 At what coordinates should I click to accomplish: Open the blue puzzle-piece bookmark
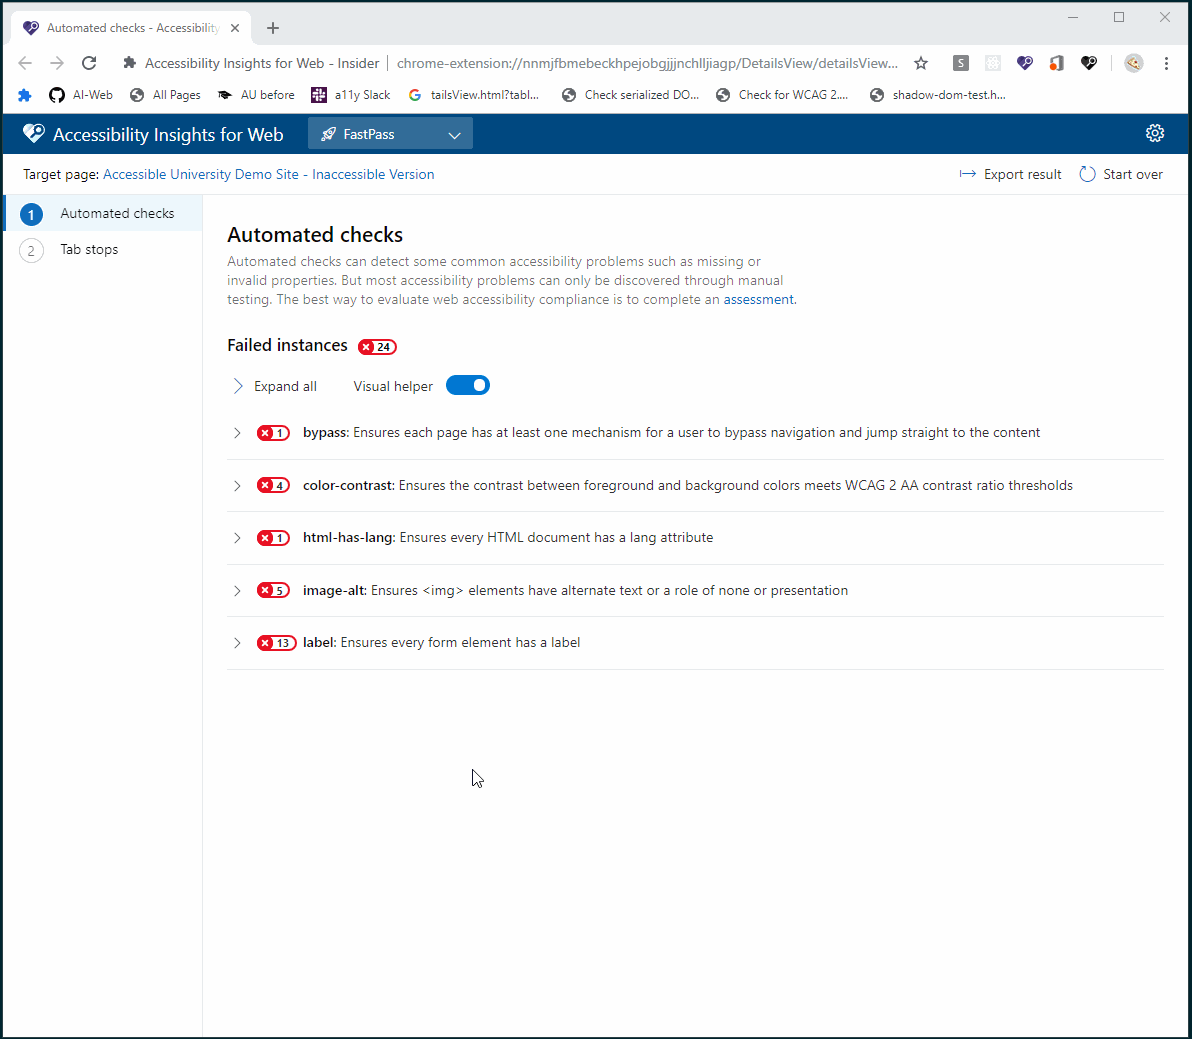coord(24,95)
